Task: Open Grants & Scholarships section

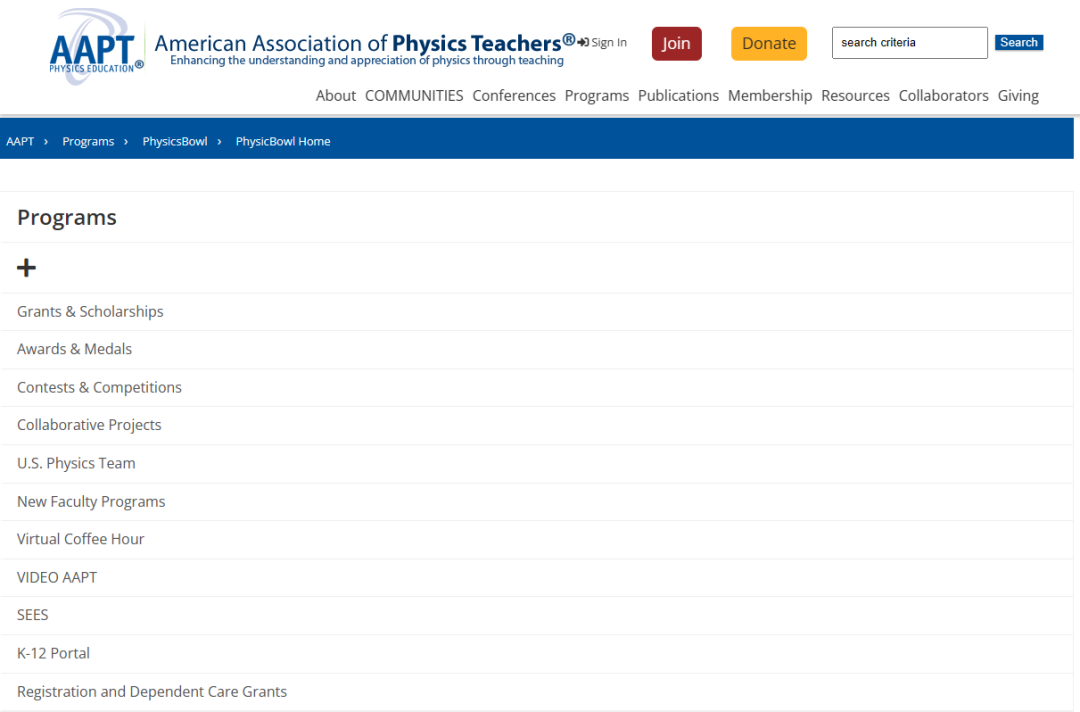Action: [90, 312]
